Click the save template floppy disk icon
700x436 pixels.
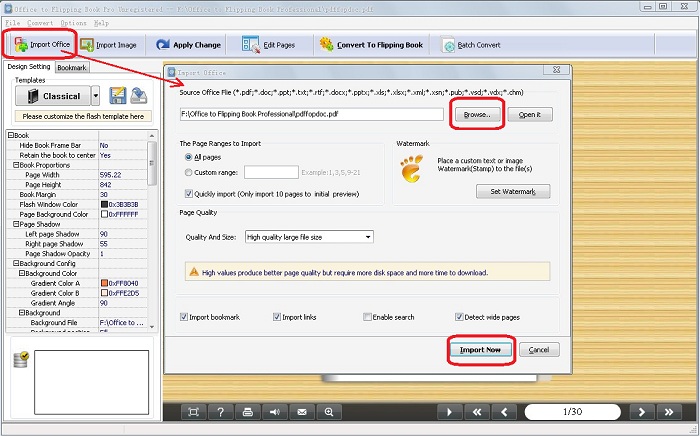coord(117,96)
